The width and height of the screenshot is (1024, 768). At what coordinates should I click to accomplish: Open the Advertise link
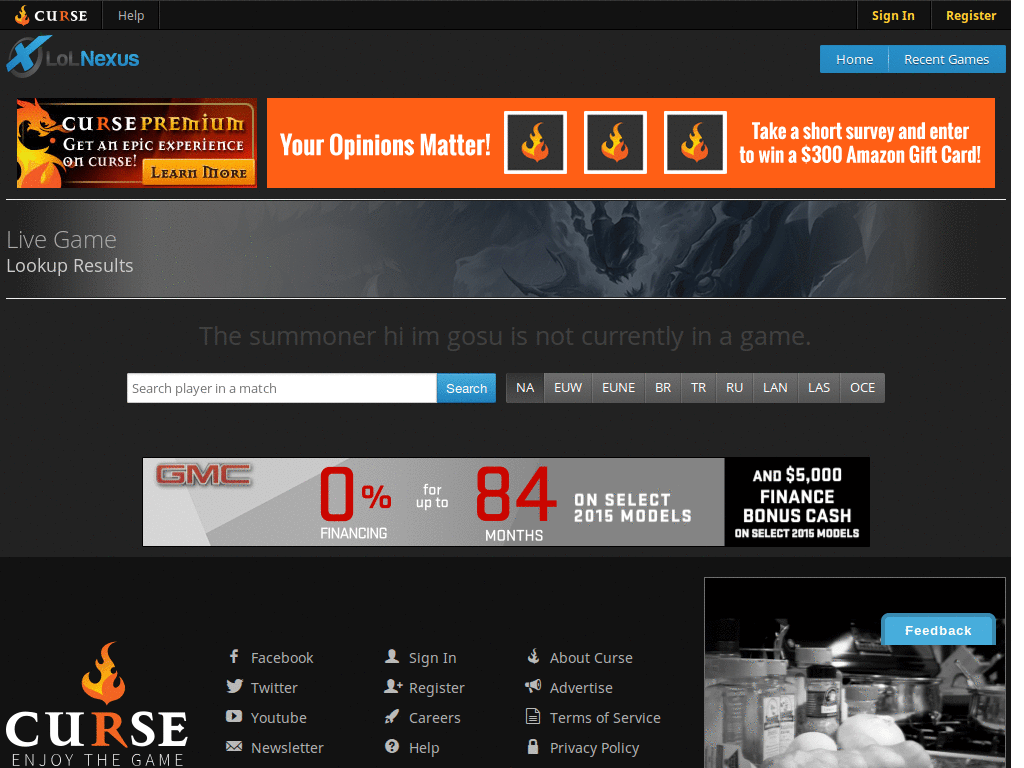coord(581,688)
